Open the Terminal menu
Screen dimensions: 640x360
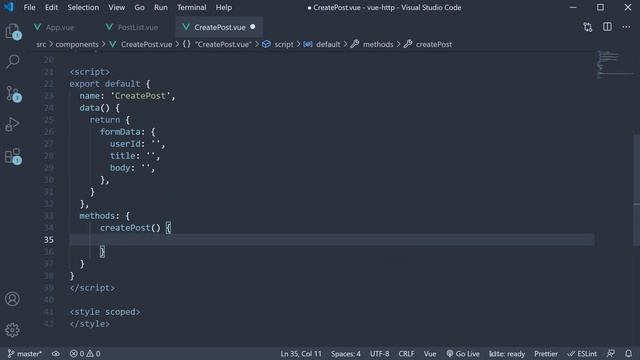(x=192, y=7)
